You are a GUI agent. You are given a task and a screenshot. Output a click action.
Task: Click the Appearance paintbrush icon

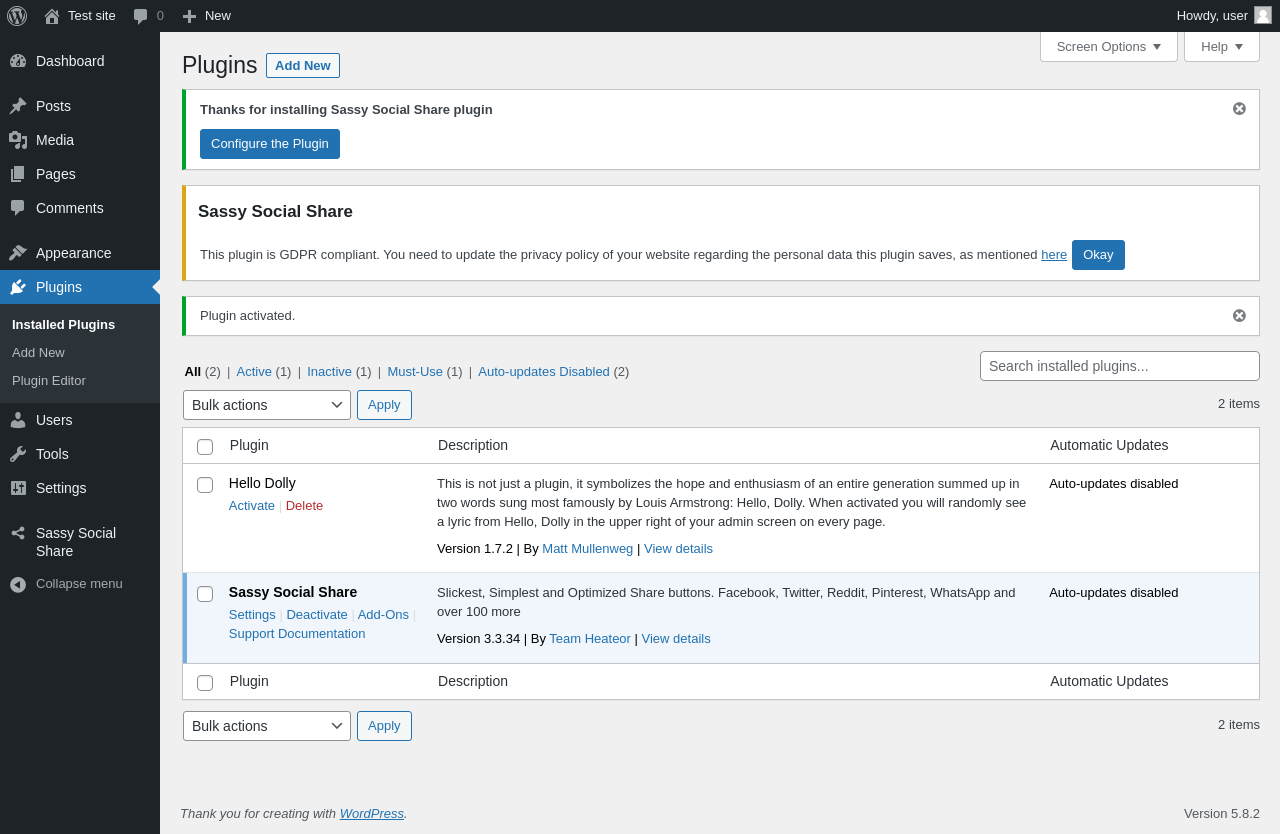coord(18,253)
